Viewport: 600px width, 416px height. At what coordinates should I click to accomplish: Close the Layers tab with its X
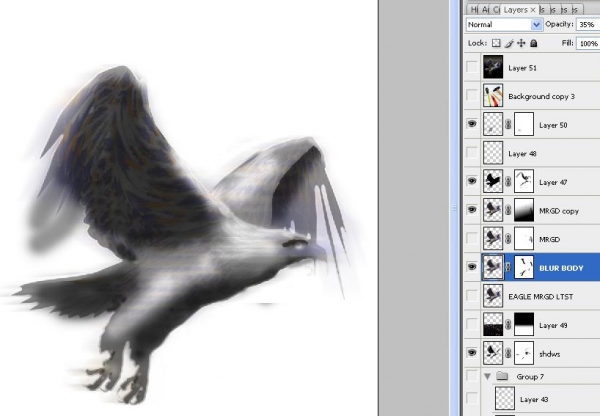533,10
